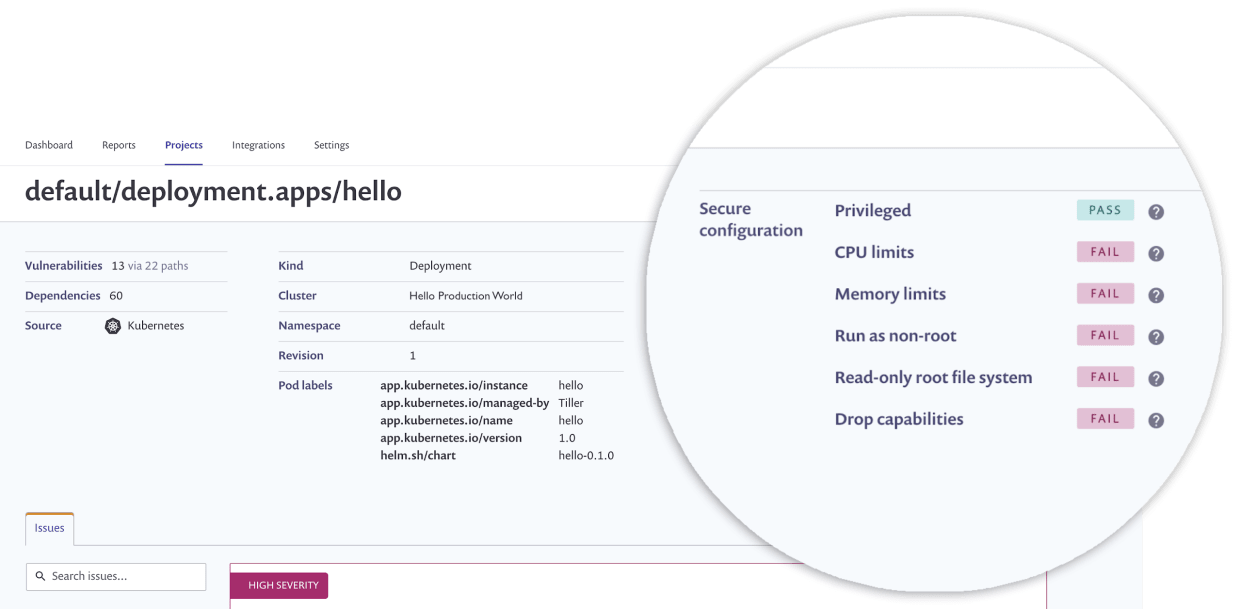Click the 'Cluster' field label
Viewport: 1240px width, 609px height.
297,296
